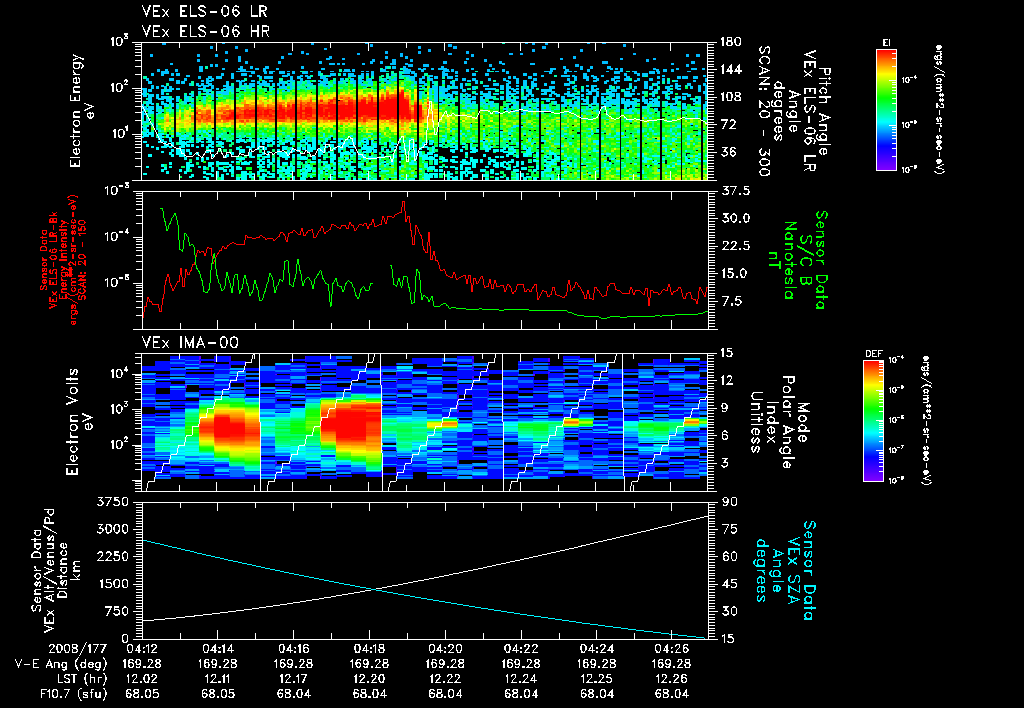Click the "Polar Angle" axis label
Screen dimensions: 1024x708
788,422
